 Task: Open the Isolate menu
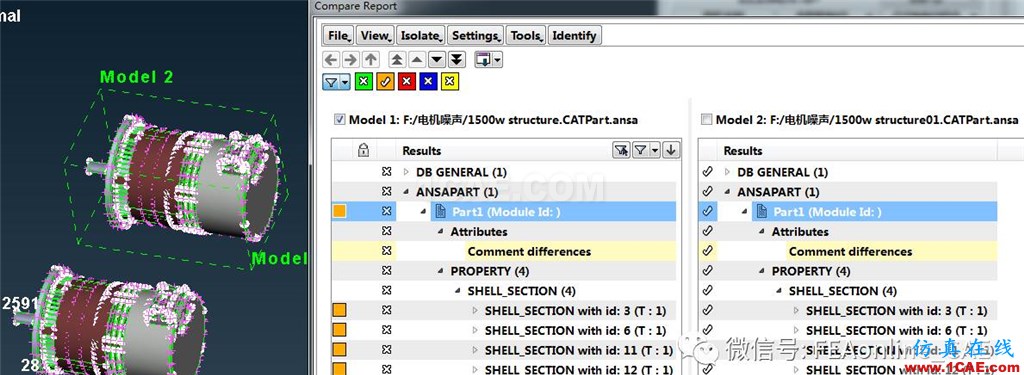[x=422, y=36]
